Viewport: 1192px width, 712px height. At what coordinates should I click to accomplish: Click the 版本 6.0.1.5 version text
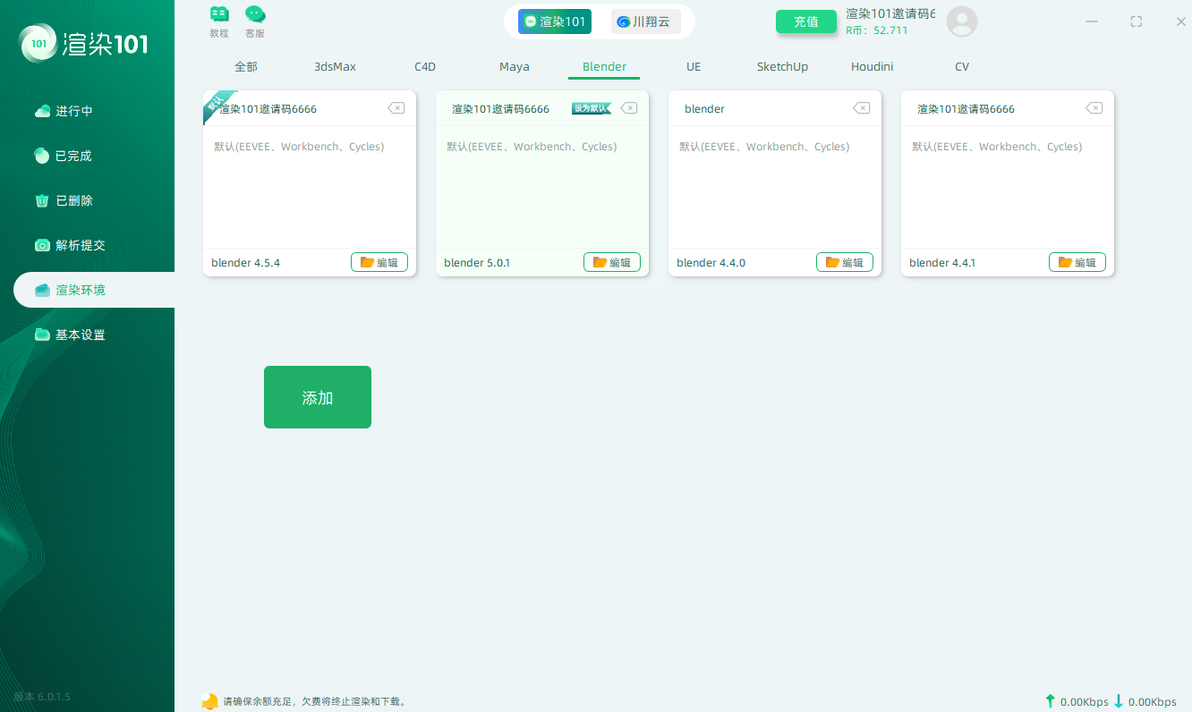[x=42, y=697]
